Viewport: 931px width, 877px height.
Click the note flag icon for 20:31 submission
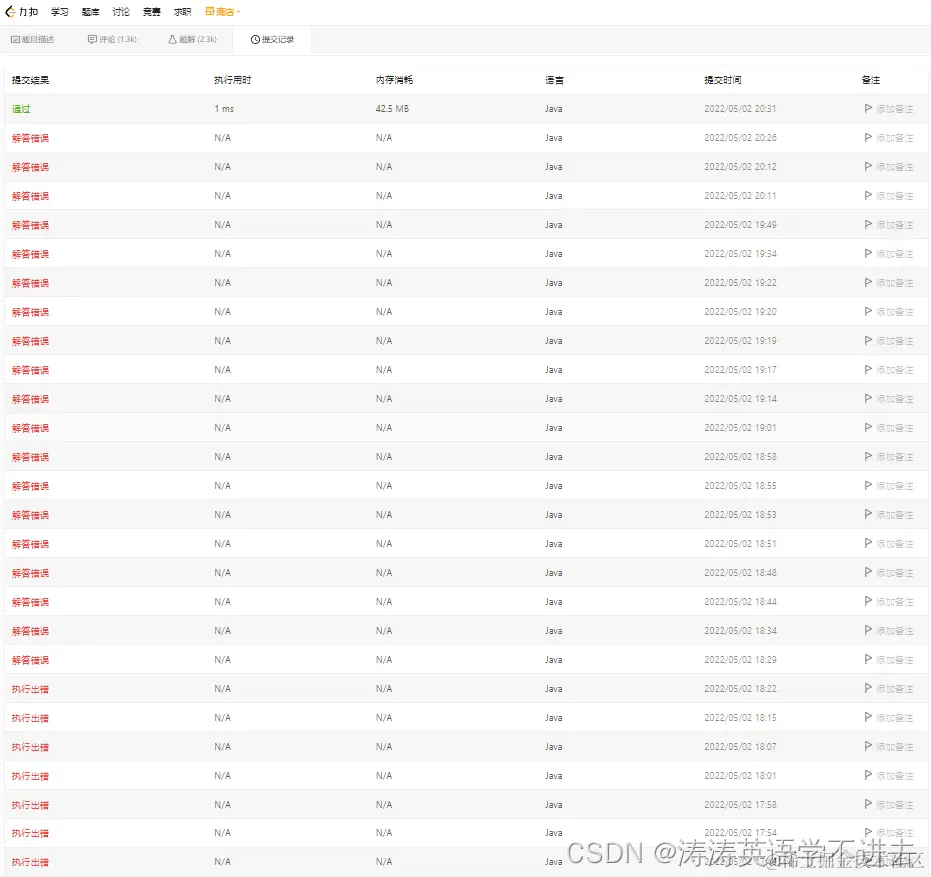(868, 109)
